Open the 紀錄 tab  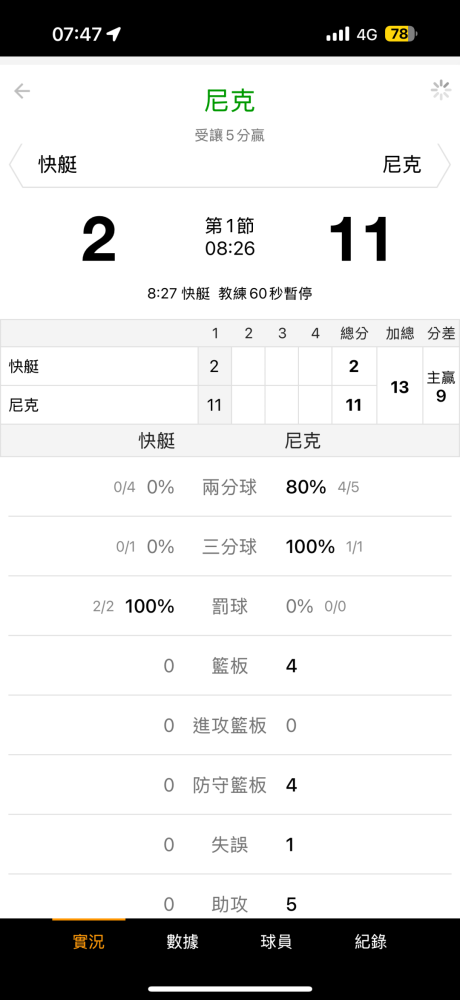tap(371, 941)
